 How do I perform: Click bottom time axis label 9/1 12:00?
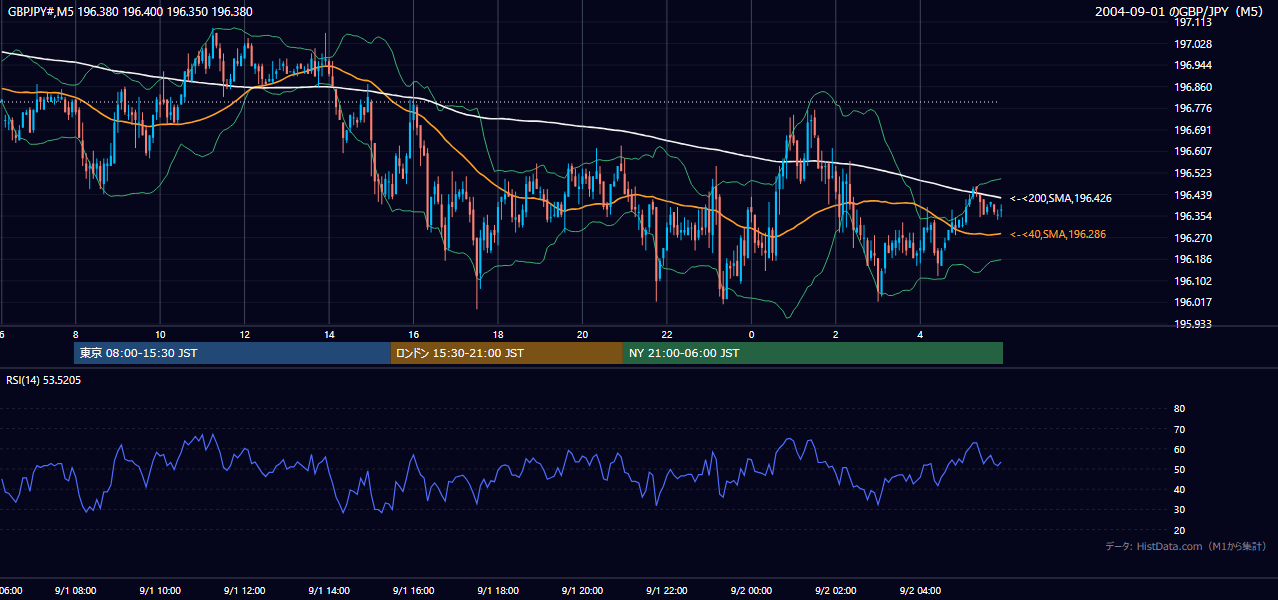pos(244,591)
